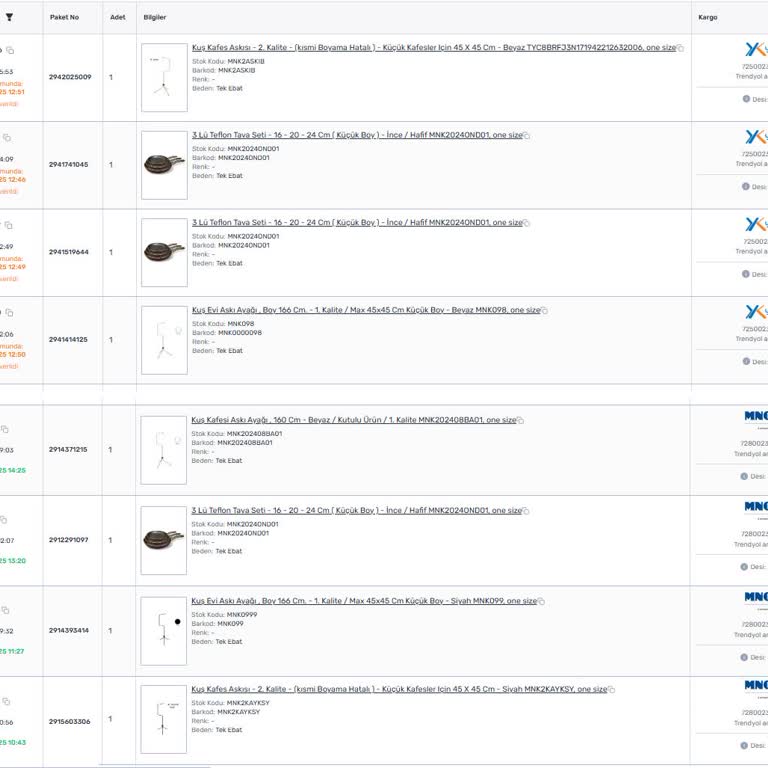The image size is (768, 768).
Task: Copy order number in row with package 2941519644
Action: coord(8,225)
